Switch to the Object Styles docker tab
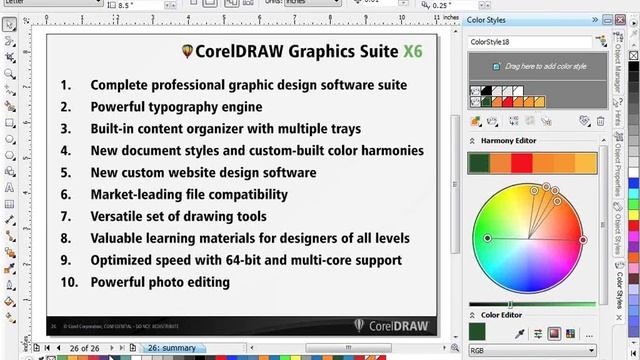Viewport: 640px width, 360px height. [x=618, y=229]
